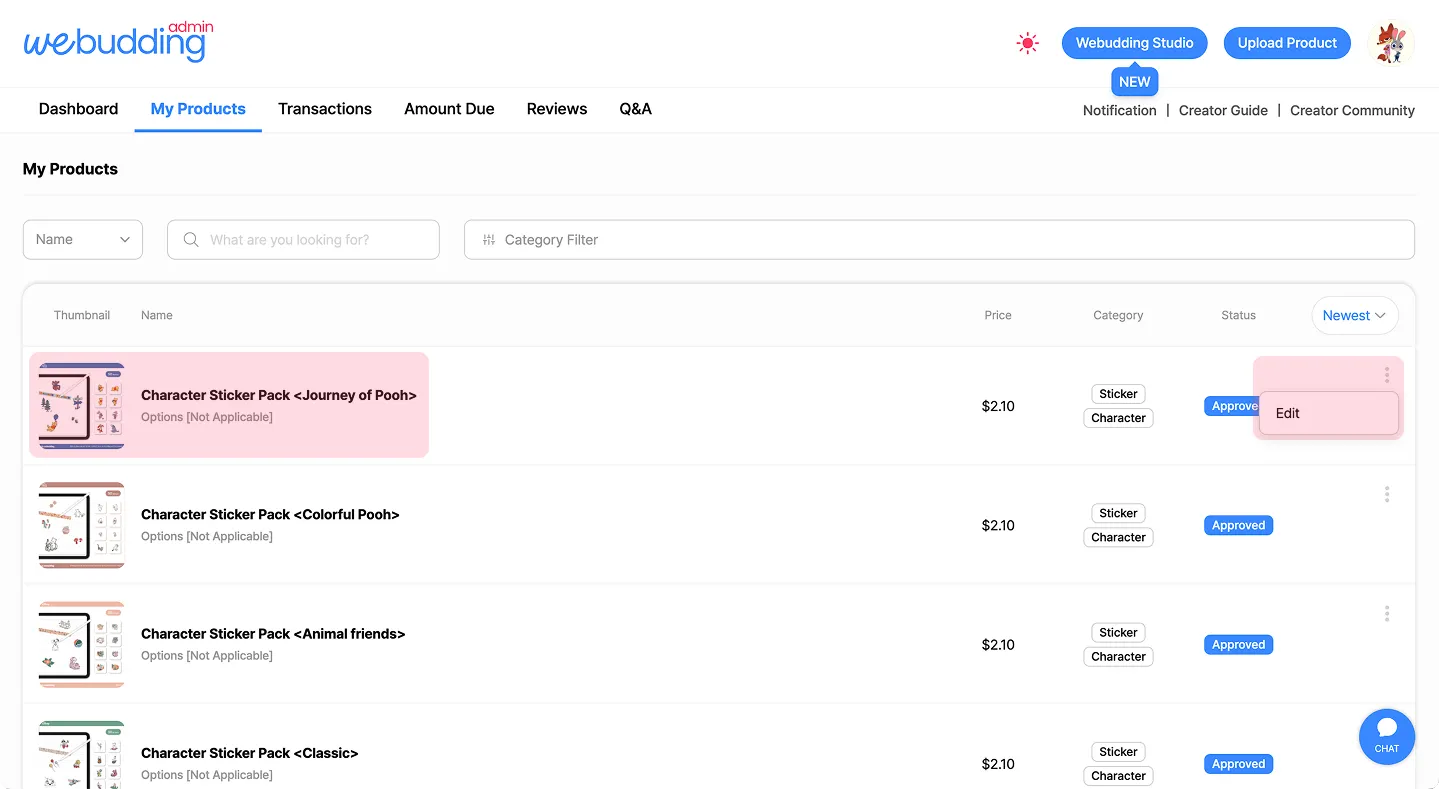The image size is (1439, 789).
Task: Click Approved status for Colorful Pooh
Action: pyautogui.click(x=1238, y=525)
